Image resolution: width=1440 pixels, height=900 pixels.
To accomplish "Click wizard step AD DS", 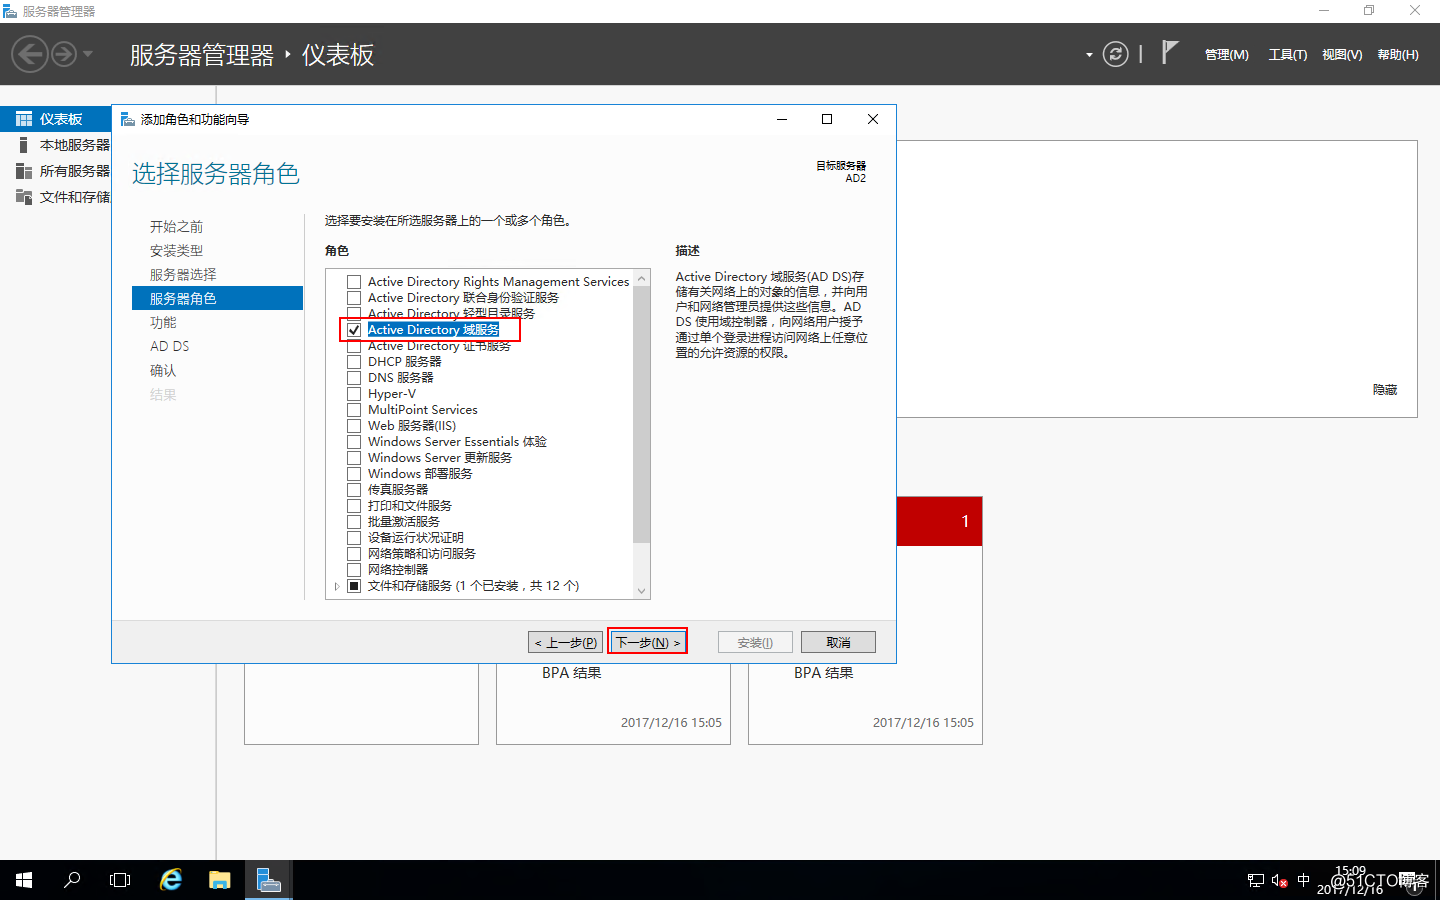I will [x=169, y=346].
